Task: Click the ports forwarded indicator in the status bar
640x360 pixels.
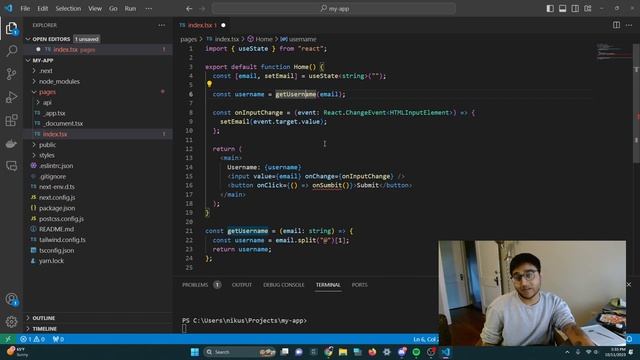Action: click(58, 339)
